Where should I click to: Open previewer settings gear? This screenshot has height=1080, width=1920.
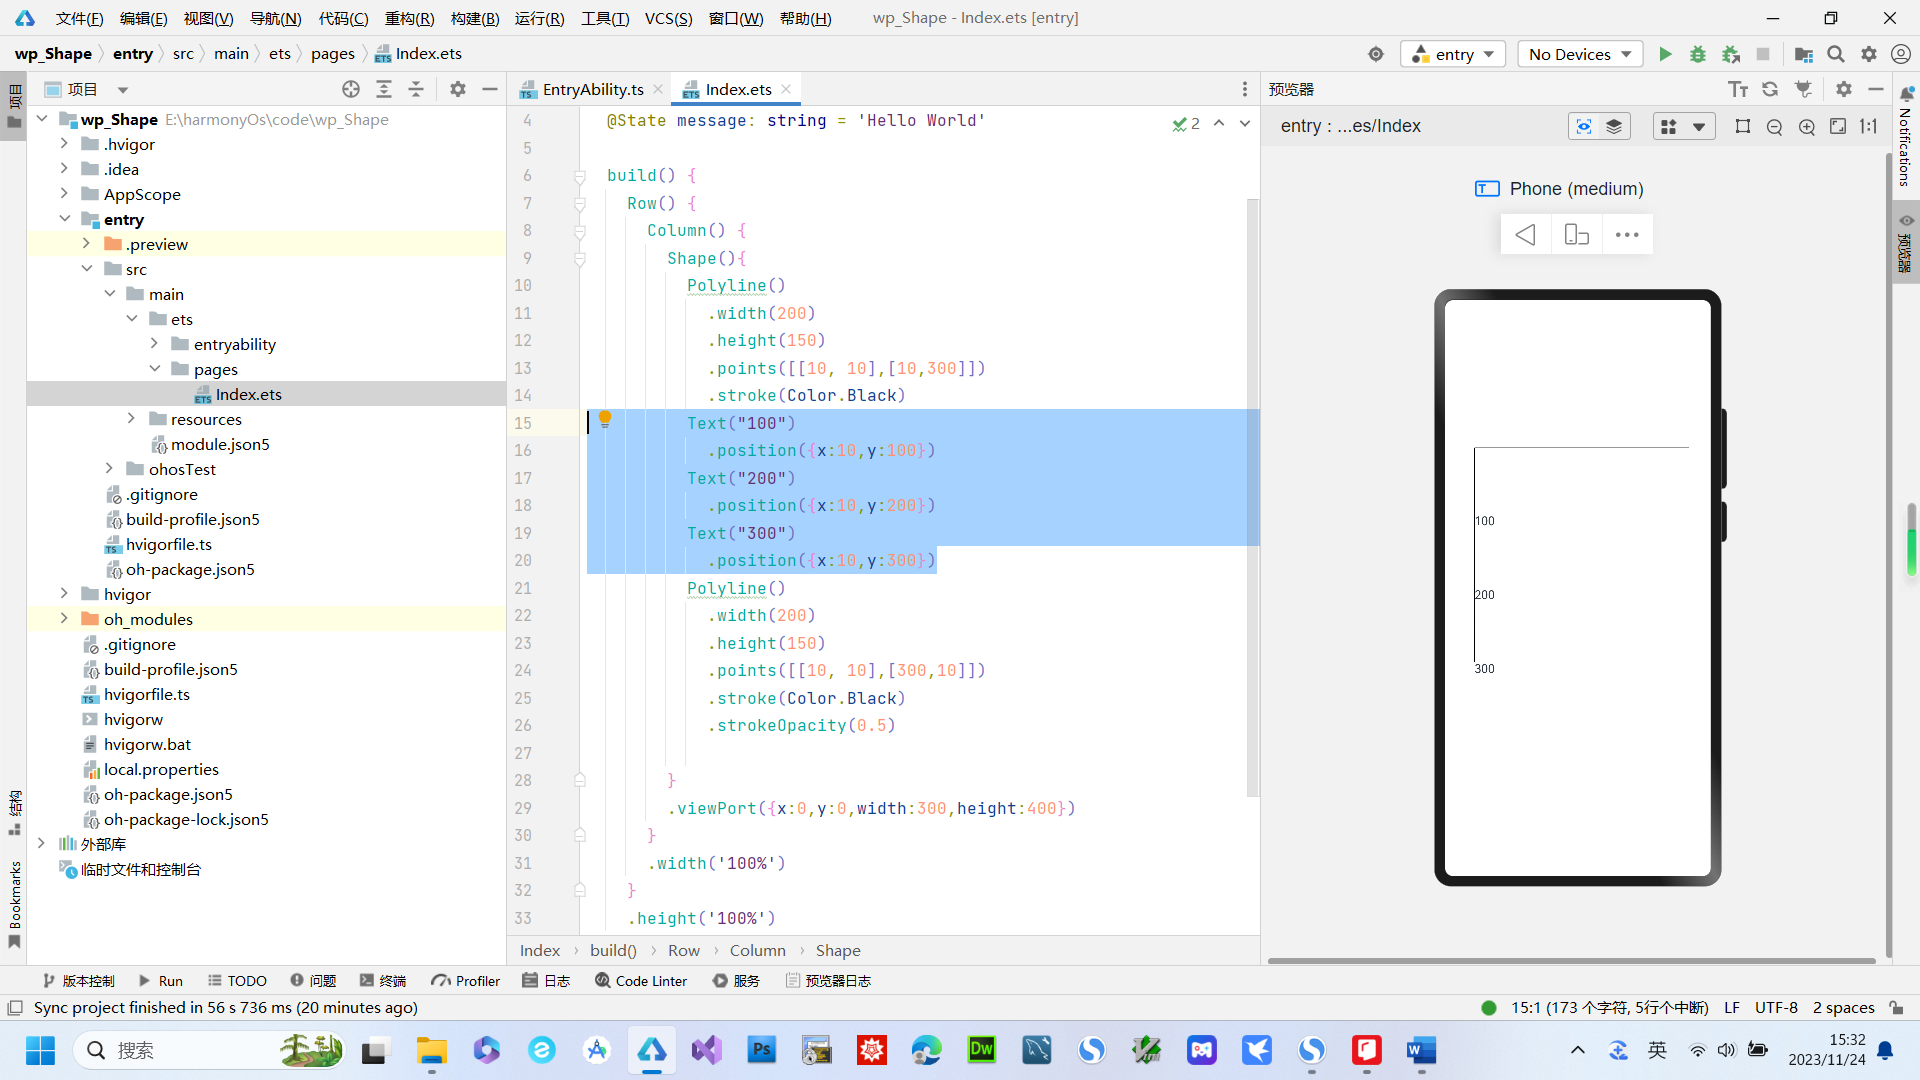click(1844, 89)
